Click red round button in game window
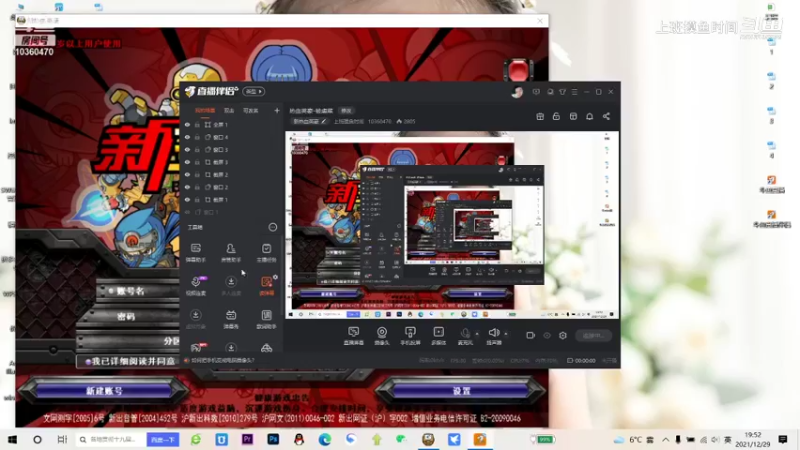Viewport: 800px width, 450px height. pyautogui.click(x=518, y=69)
